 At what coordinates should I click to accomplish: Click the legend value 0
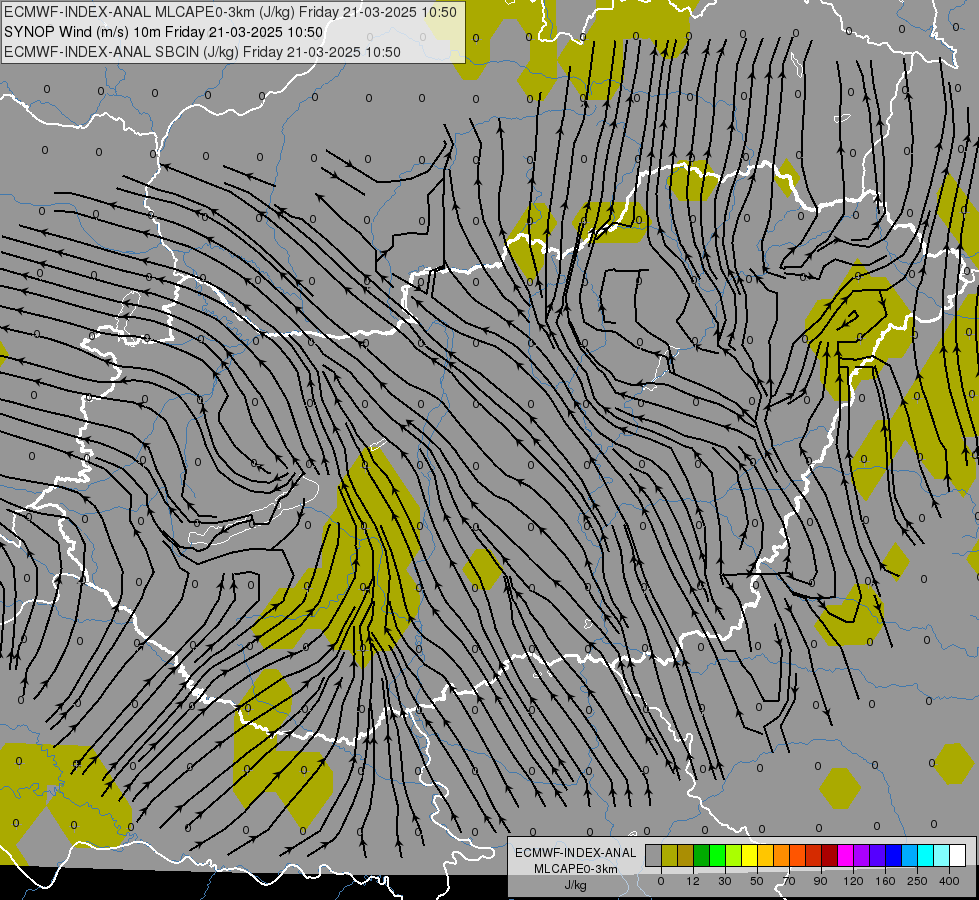[x=661, y=881]
